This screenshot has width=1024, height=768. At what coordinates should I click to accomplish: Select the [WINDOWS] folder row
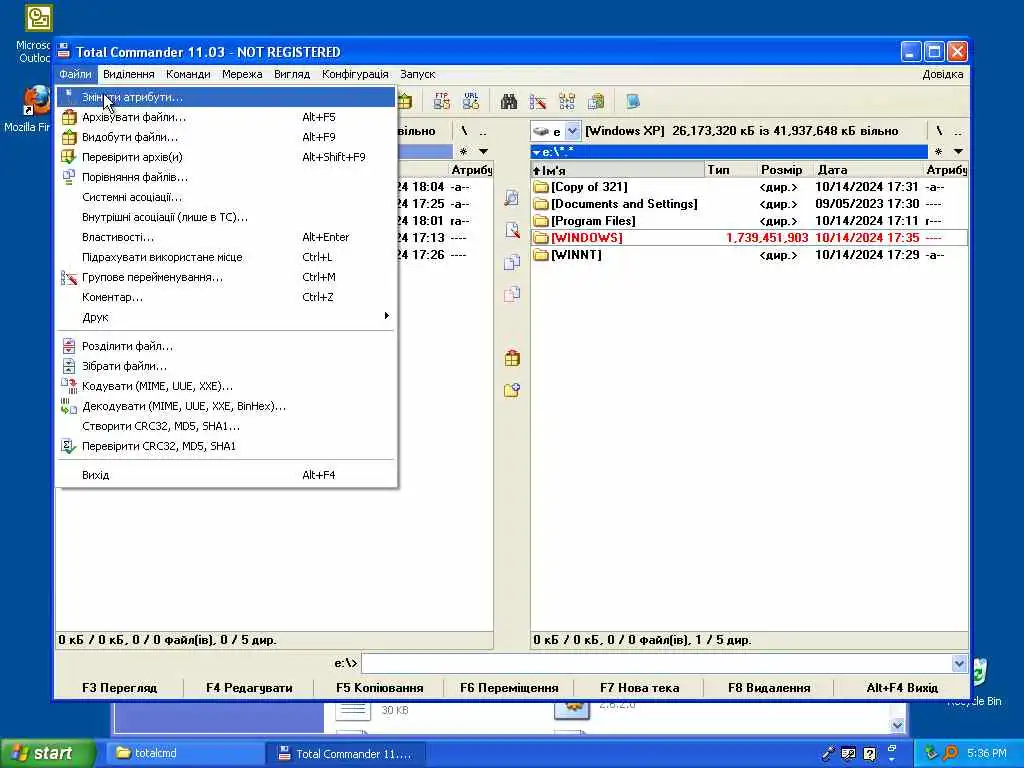[749, 238]
